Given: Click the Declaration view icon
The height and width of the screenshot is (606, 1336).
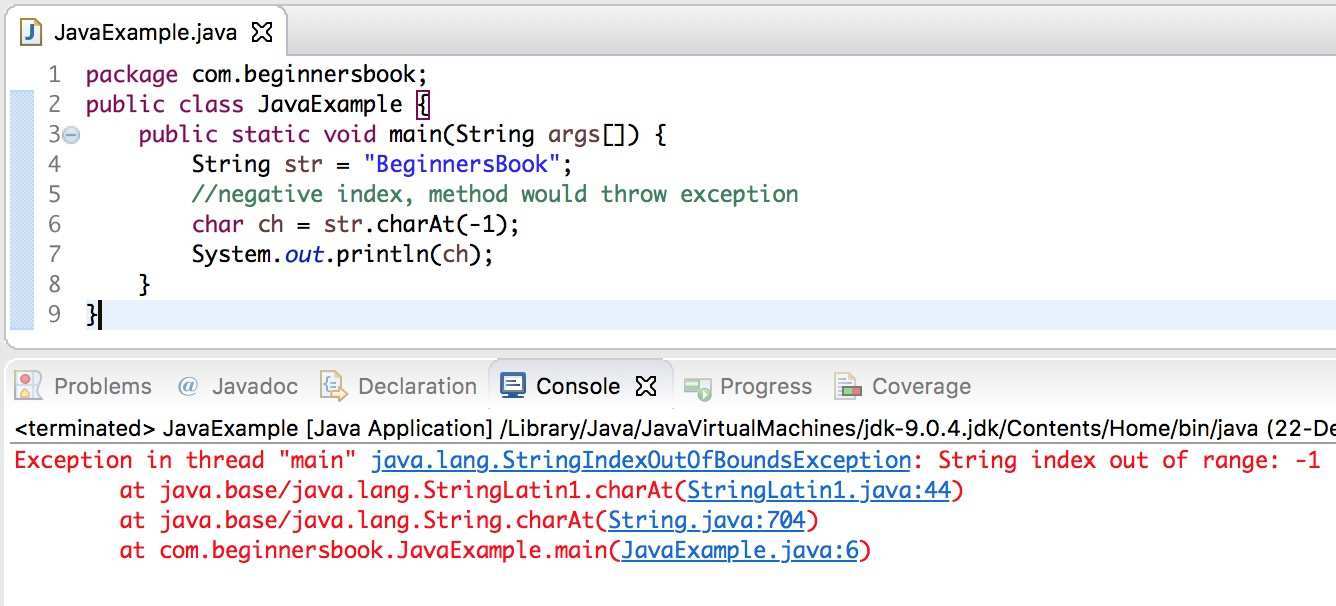Looking at the screenshot, I should [333, 386].
